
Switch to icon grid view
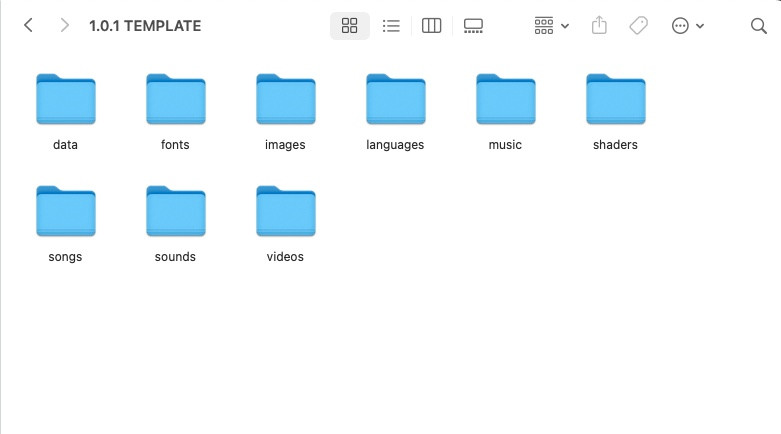coord(350,26)
